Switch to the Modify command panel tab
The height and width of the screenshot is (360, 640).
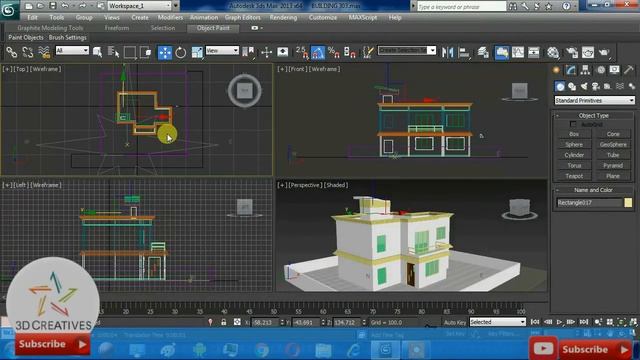pyautogui.click(x=571, y=70)
